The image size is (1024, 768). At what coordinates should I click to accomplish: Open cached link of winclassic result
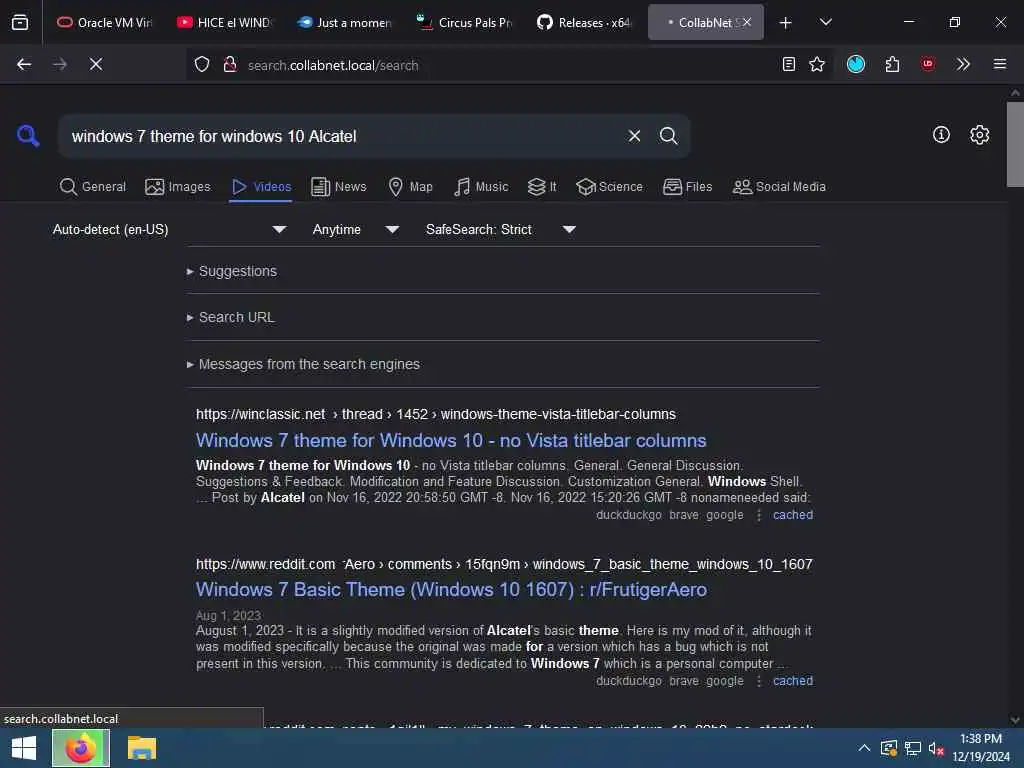(x=793, y=515)
